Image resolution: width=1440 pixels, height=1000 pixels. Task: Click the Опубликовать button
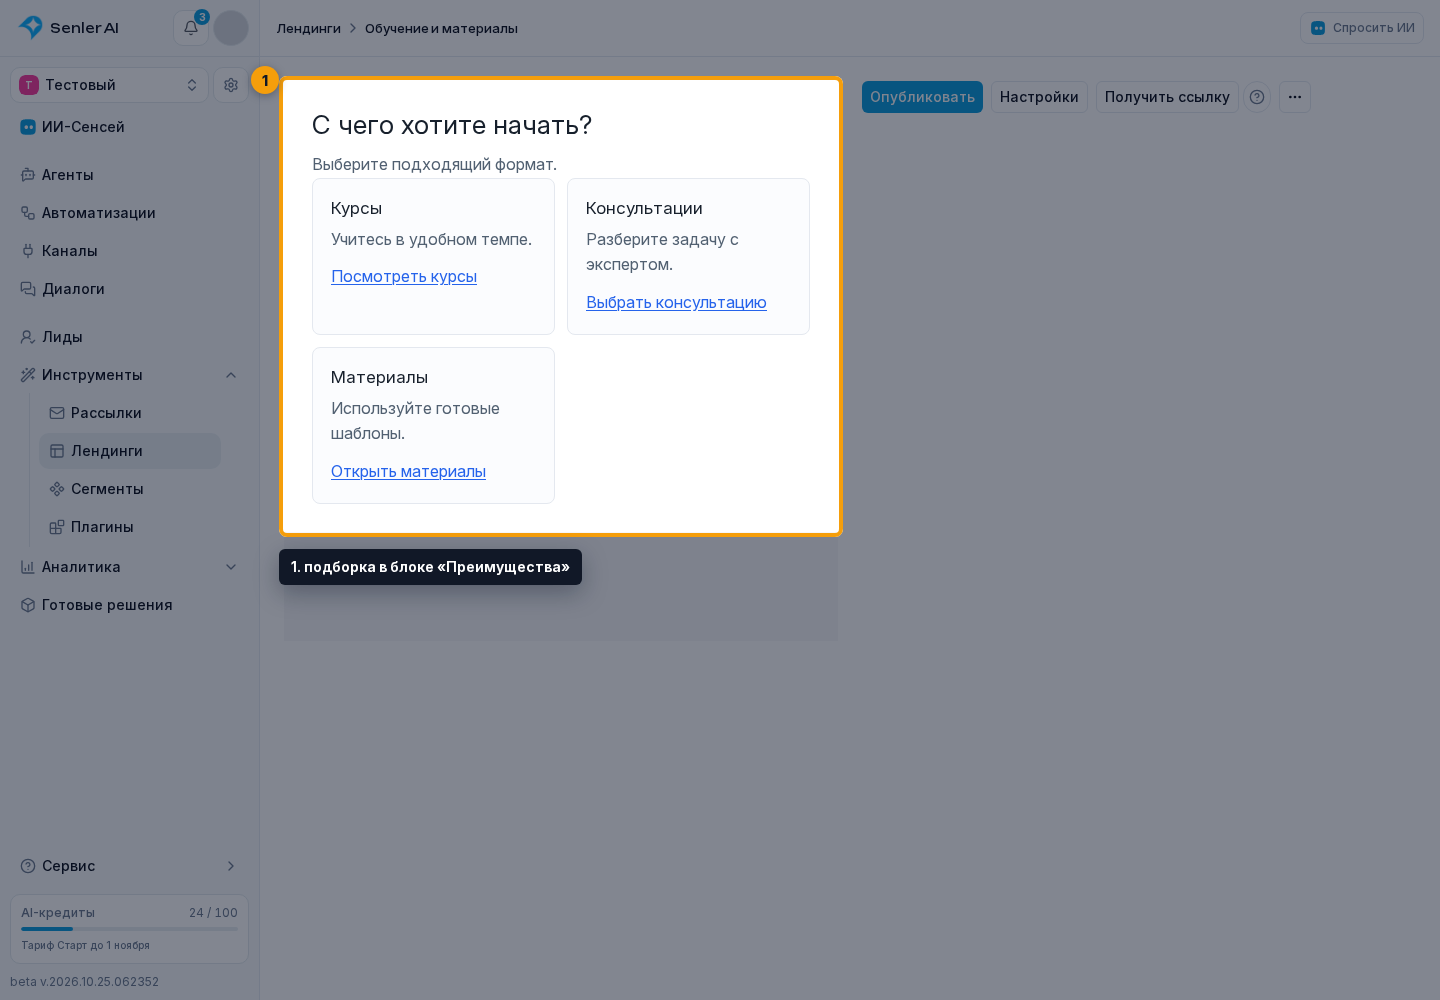coord(922,97)
